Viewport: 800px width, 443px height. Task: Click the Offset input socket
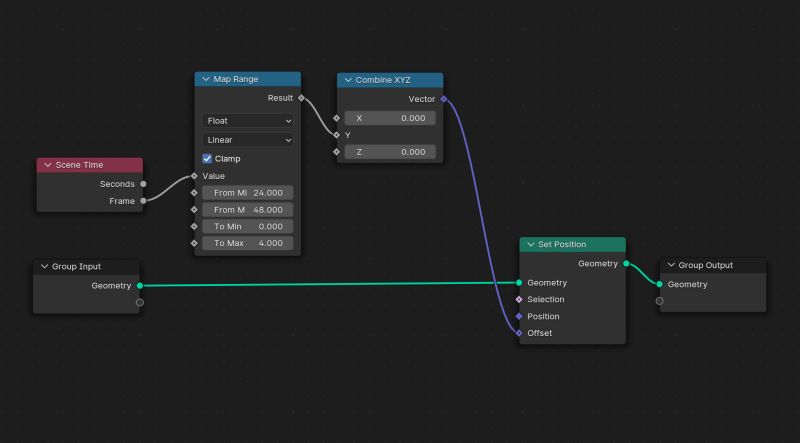click(x=519, y=333)
